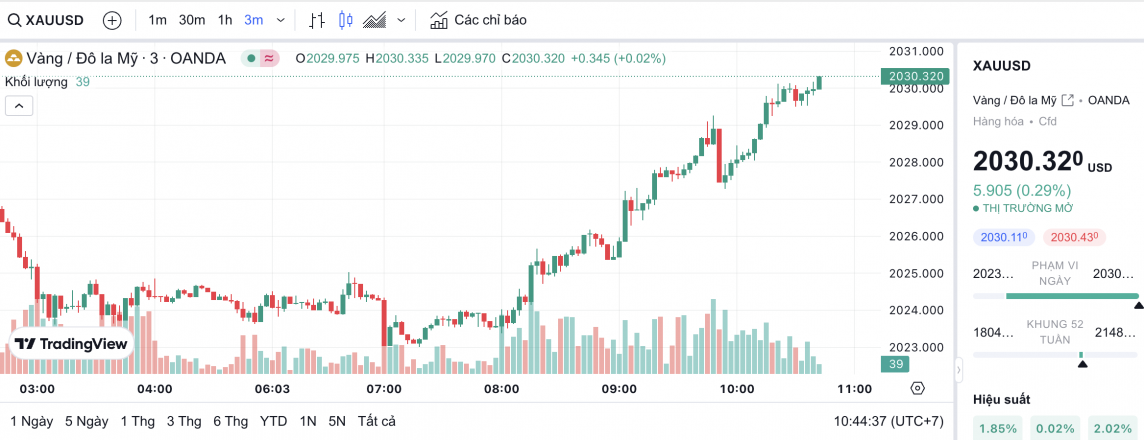Select the area chart style icon

(376, 20)
